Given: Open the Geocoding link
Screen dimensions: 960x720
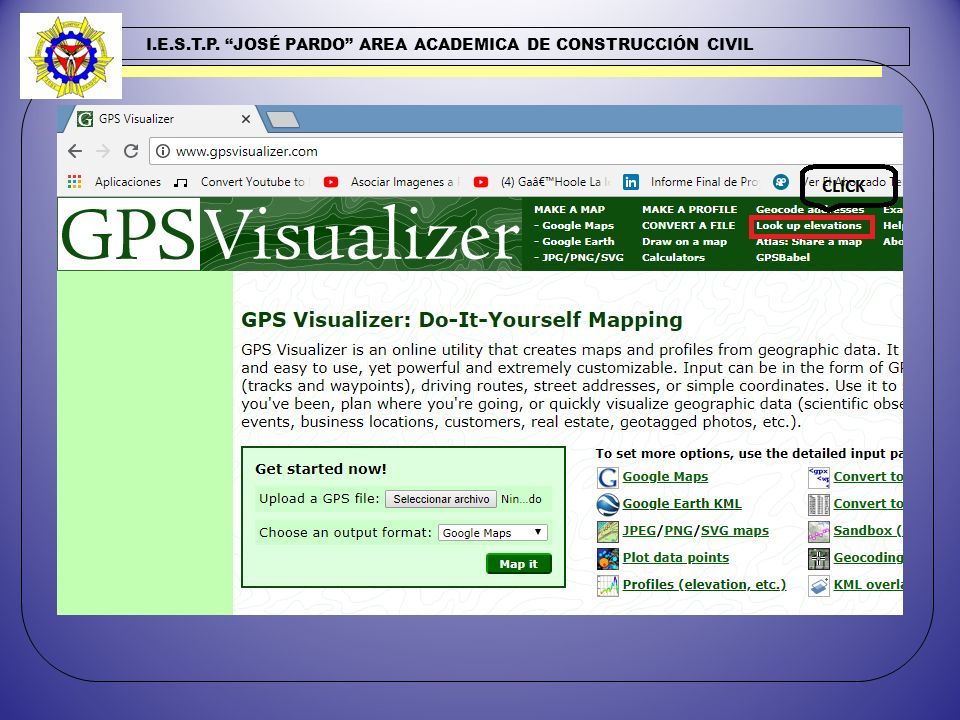Looking at the screenshot, I should pyautogui.click(x=868, y=557).
